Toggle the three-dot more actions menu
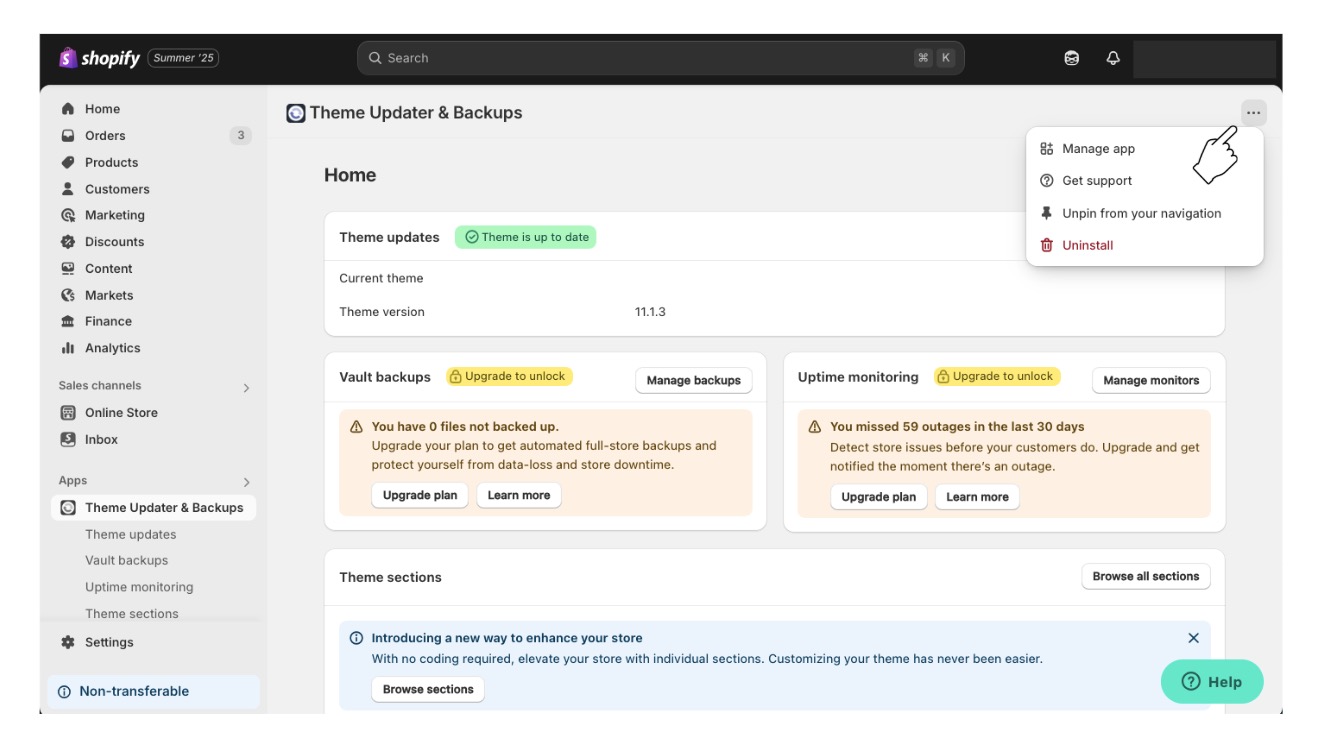This screenshot has height=745, width=1322. tap(1253, 113)
